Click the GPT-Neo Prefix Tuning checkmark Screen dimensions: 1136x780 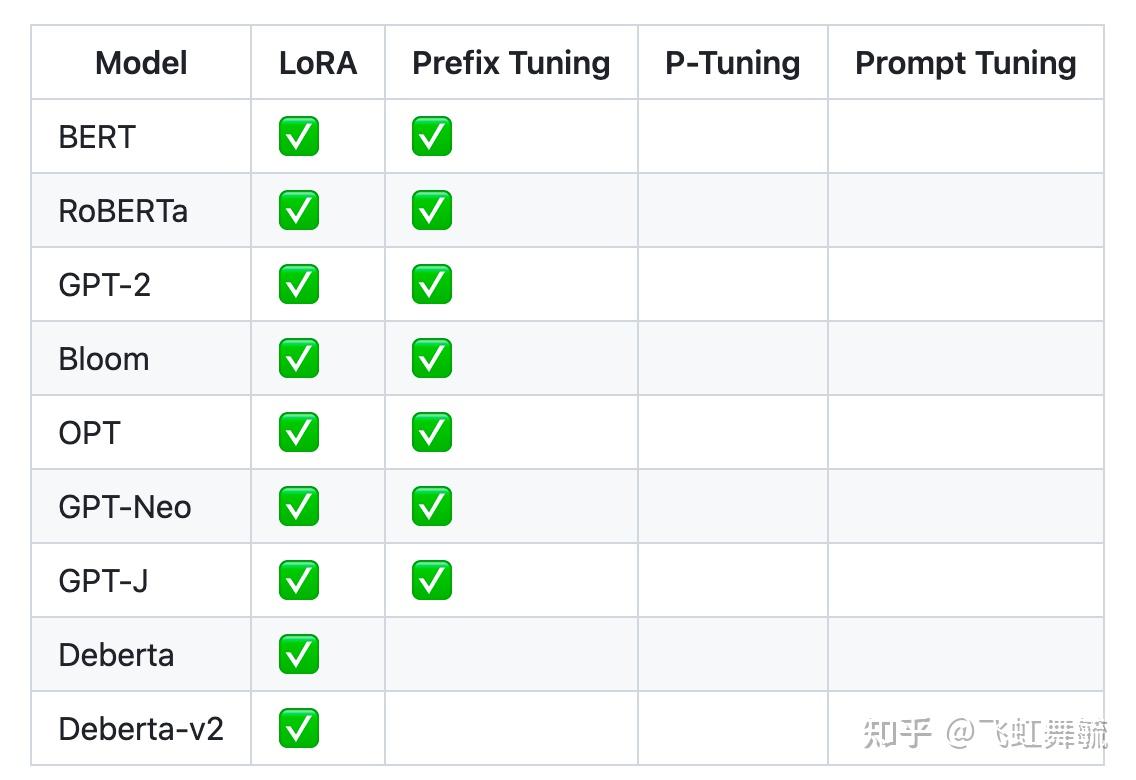click(x=431, y=506)
